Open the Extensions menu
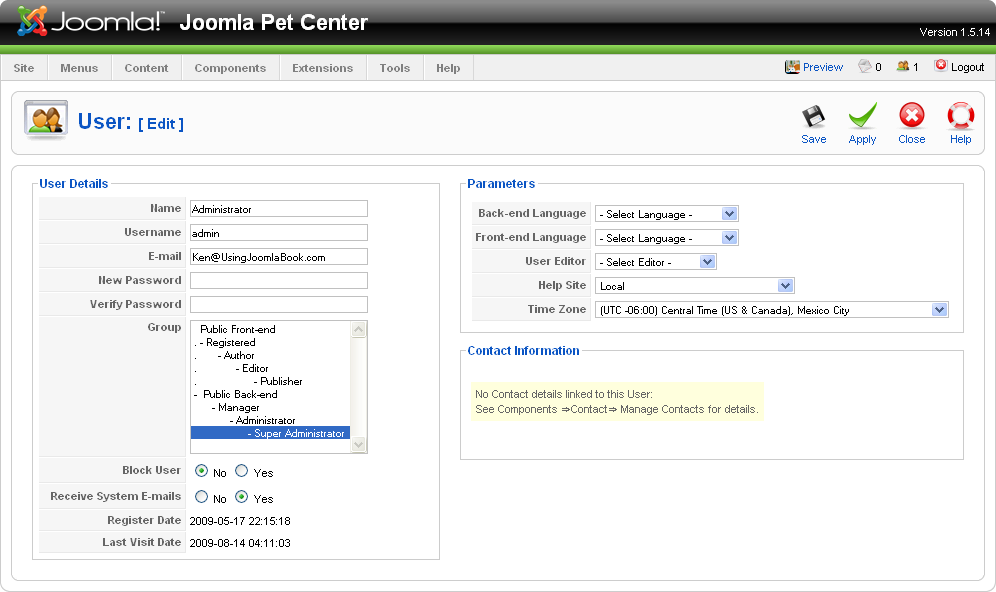 tap(323, 68)
